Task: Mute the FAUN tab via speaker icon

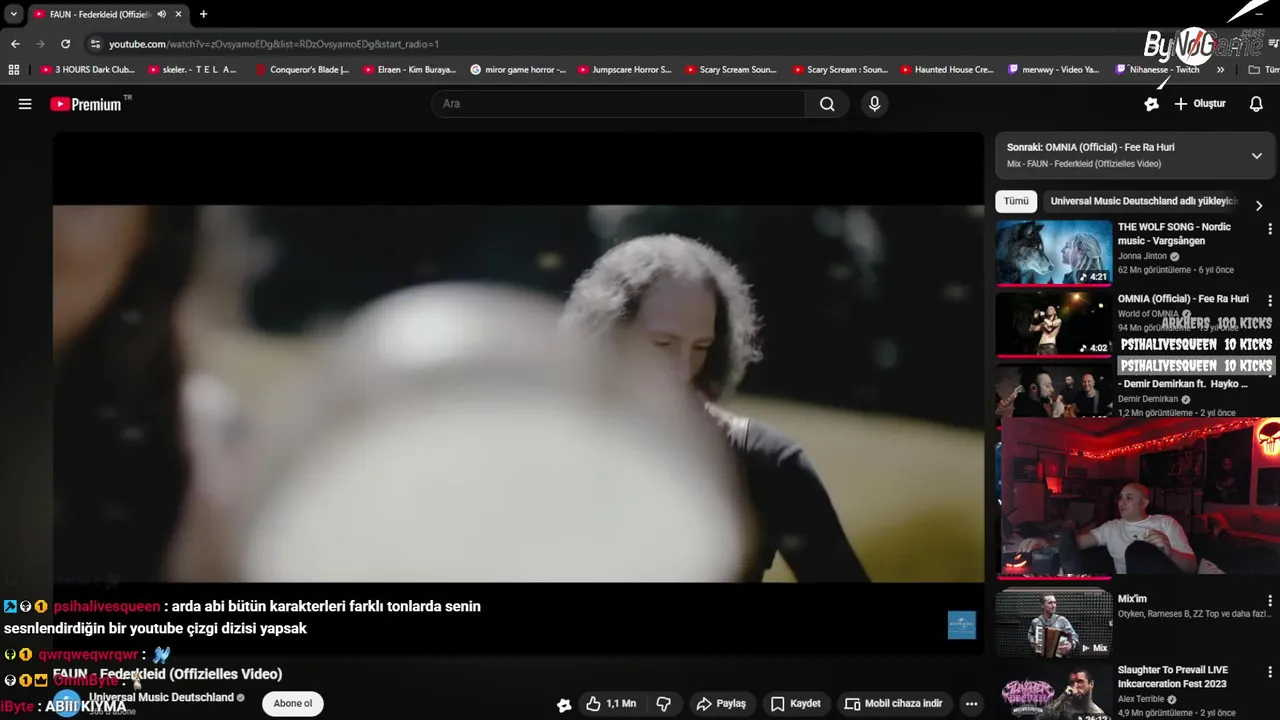Action: tap(162, 14)
